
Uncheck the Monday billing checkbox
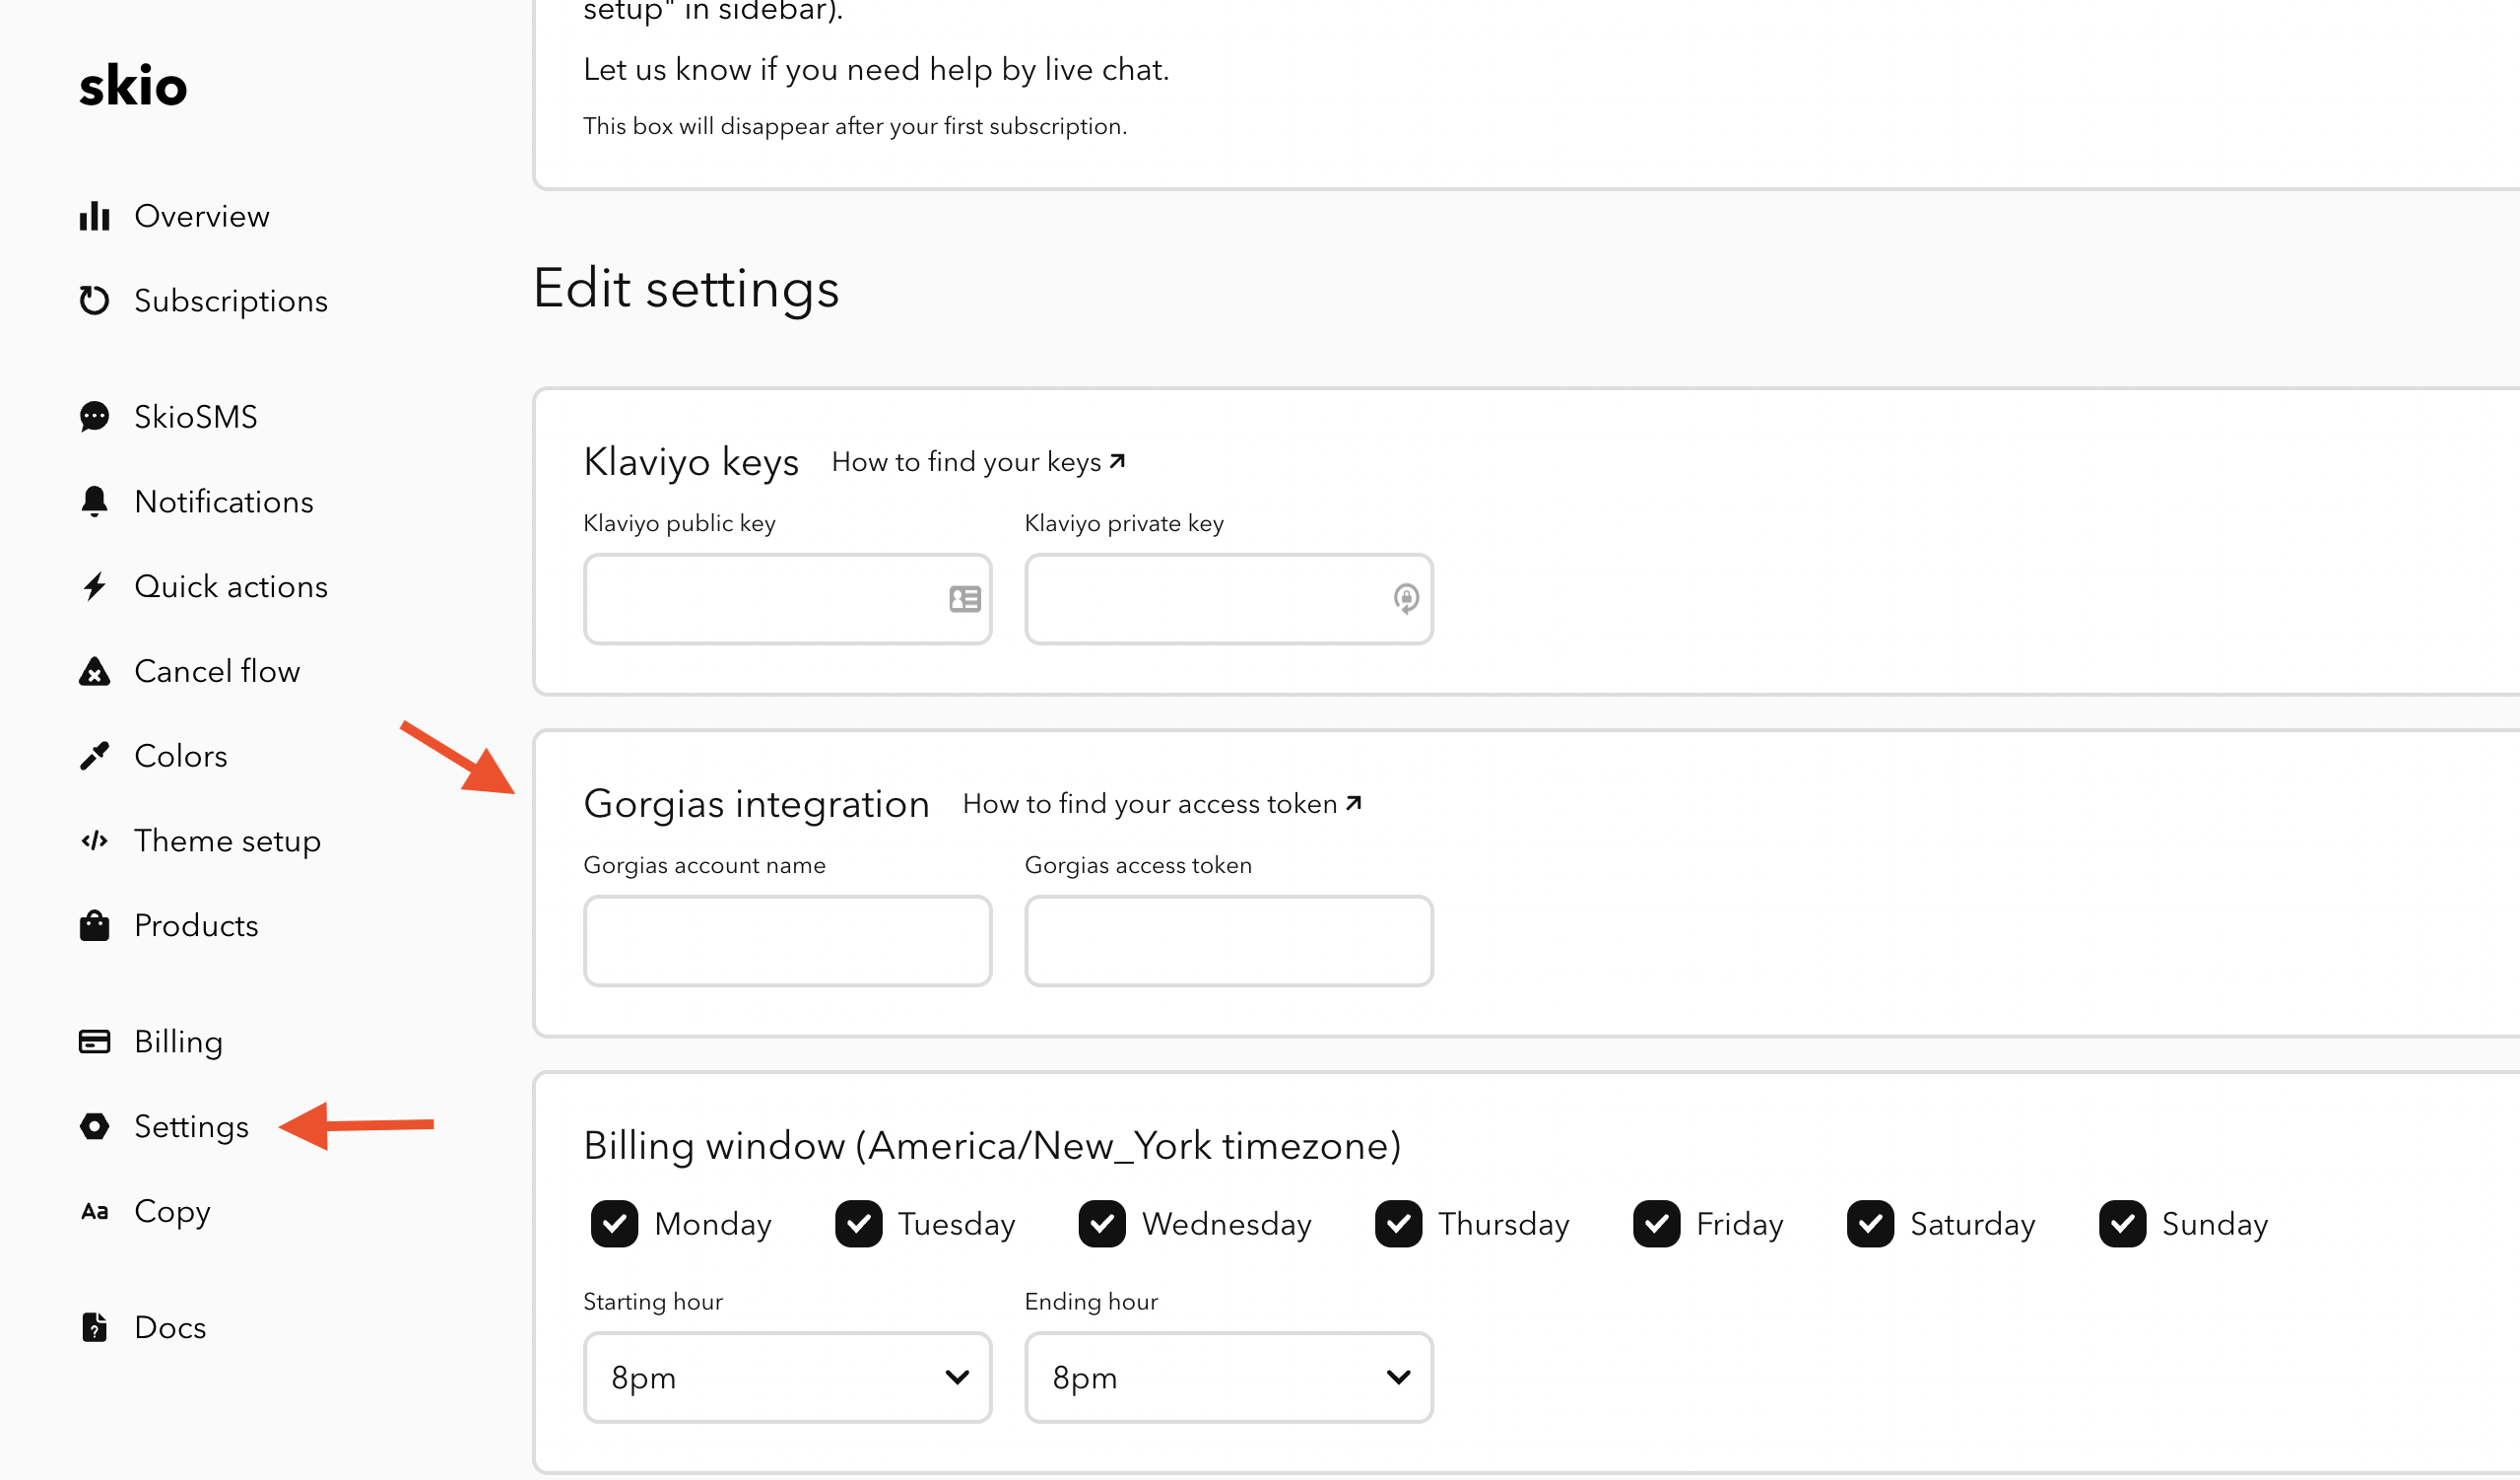pyautogui.click(x=614, y=1224)
